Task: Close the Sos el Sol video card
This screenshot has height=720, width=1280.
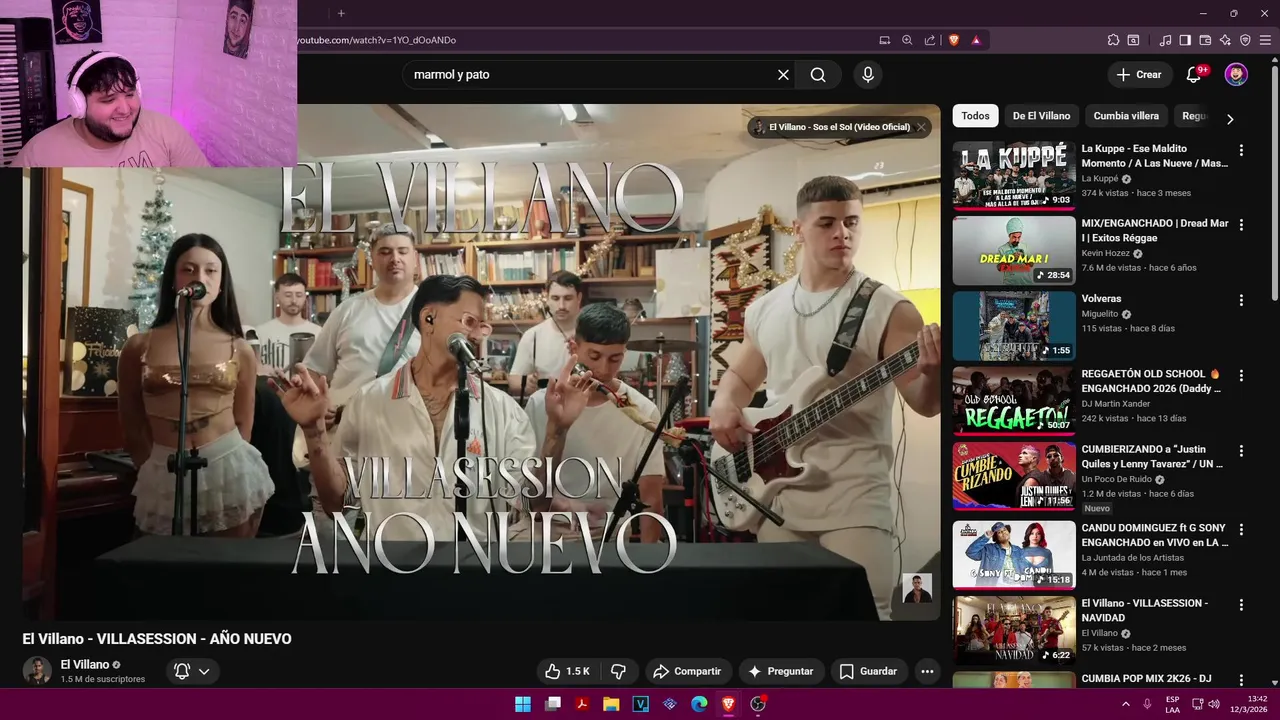Action: click(921, 127)
